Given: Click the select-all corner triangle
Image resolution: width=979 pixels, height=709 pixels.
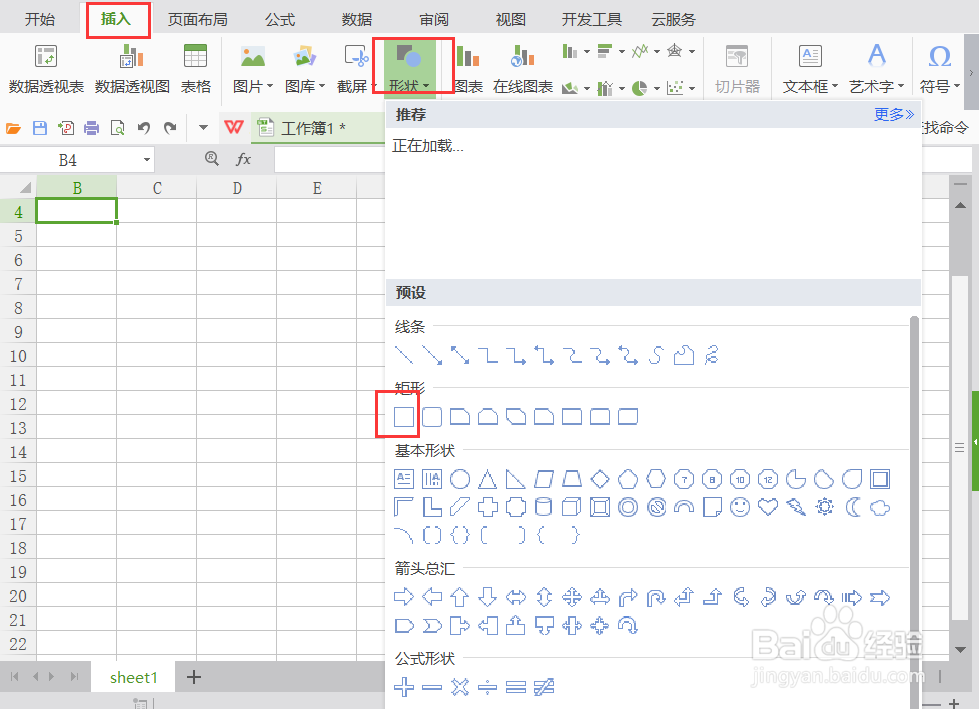Looking at the screenshot, I should [x=24, y=187].
